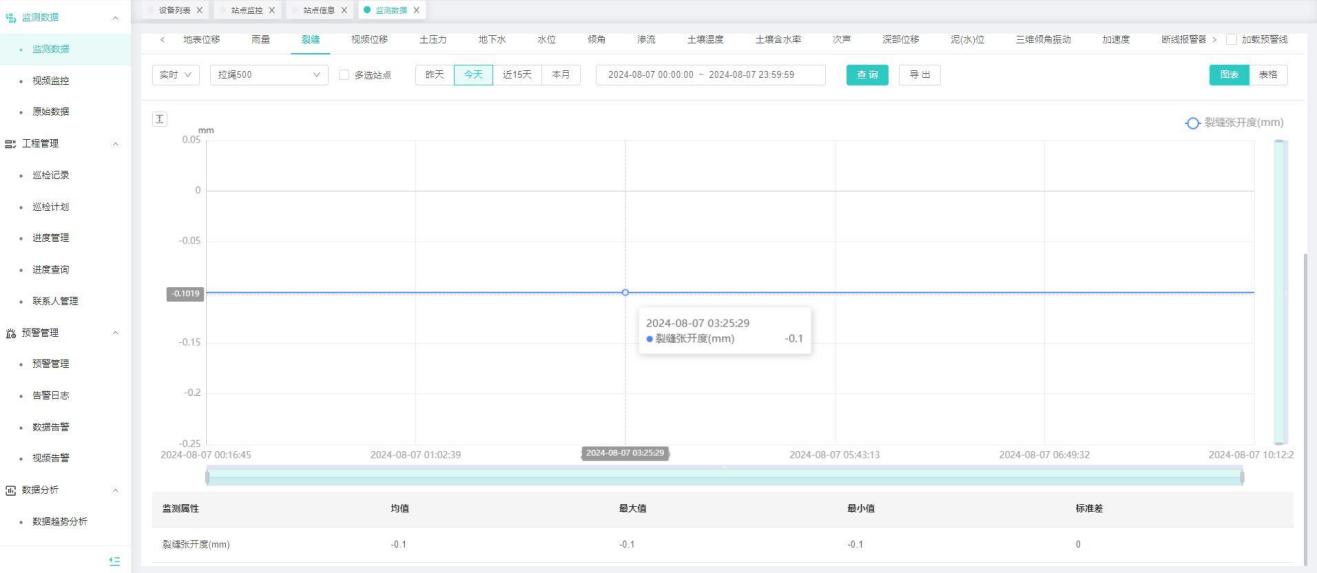The height and width of the screenshot is (573, 1317).
Task: Click the 导出 export button
Action: (x=918, y=75)
